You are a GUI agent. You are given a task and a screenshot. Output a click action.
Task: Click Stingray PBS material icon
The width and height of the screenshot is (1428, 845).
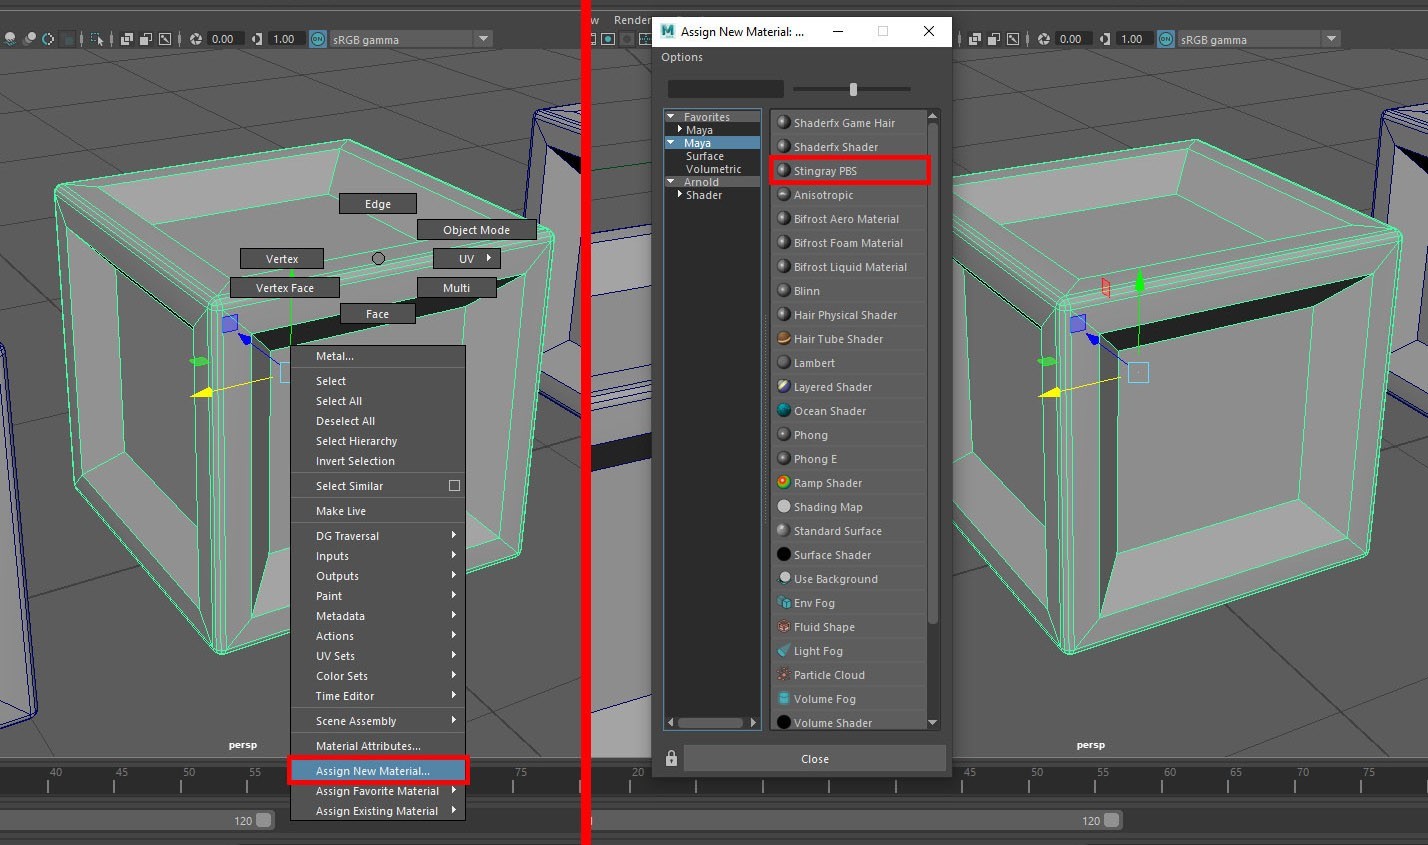click(784, 170)
